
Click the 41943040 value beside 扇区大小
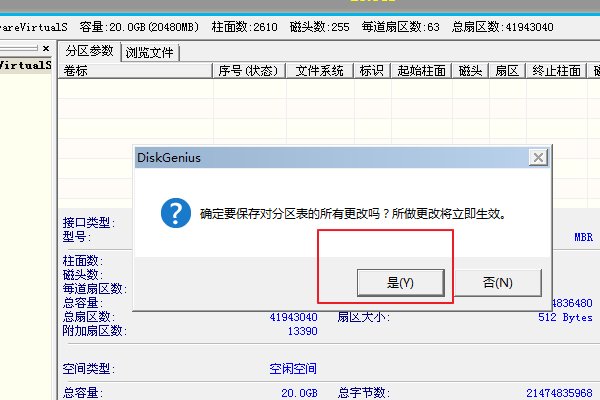pyautogui.click(x=293, y=317)
